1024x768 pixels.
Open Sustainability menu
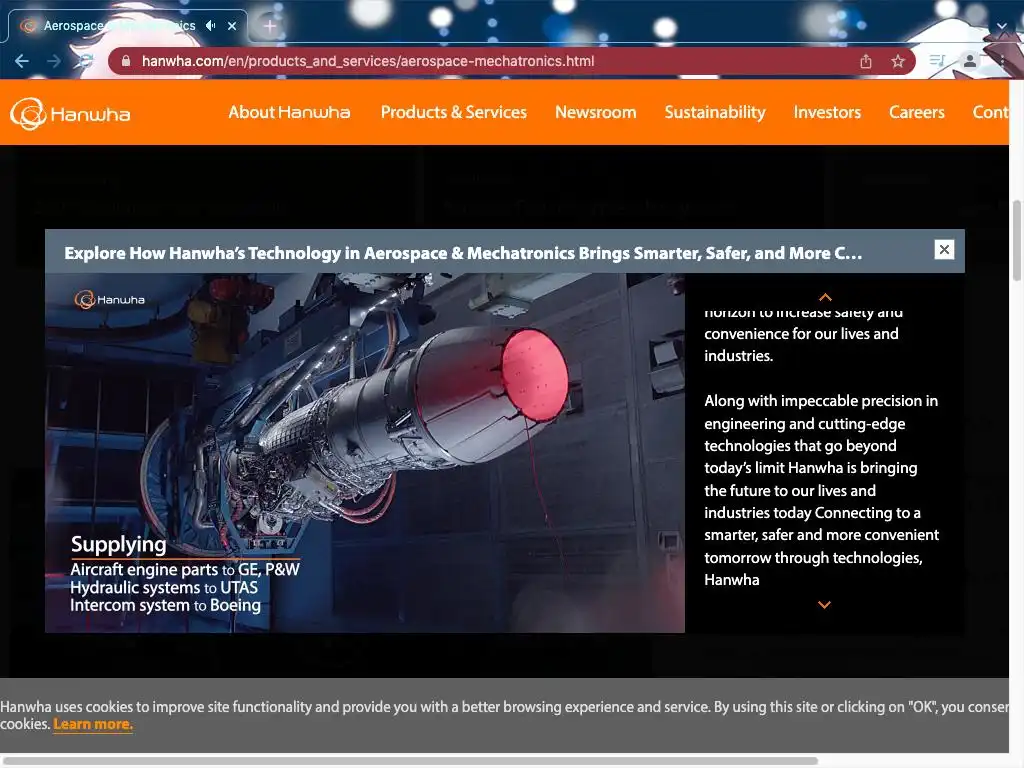click(715, 112)
